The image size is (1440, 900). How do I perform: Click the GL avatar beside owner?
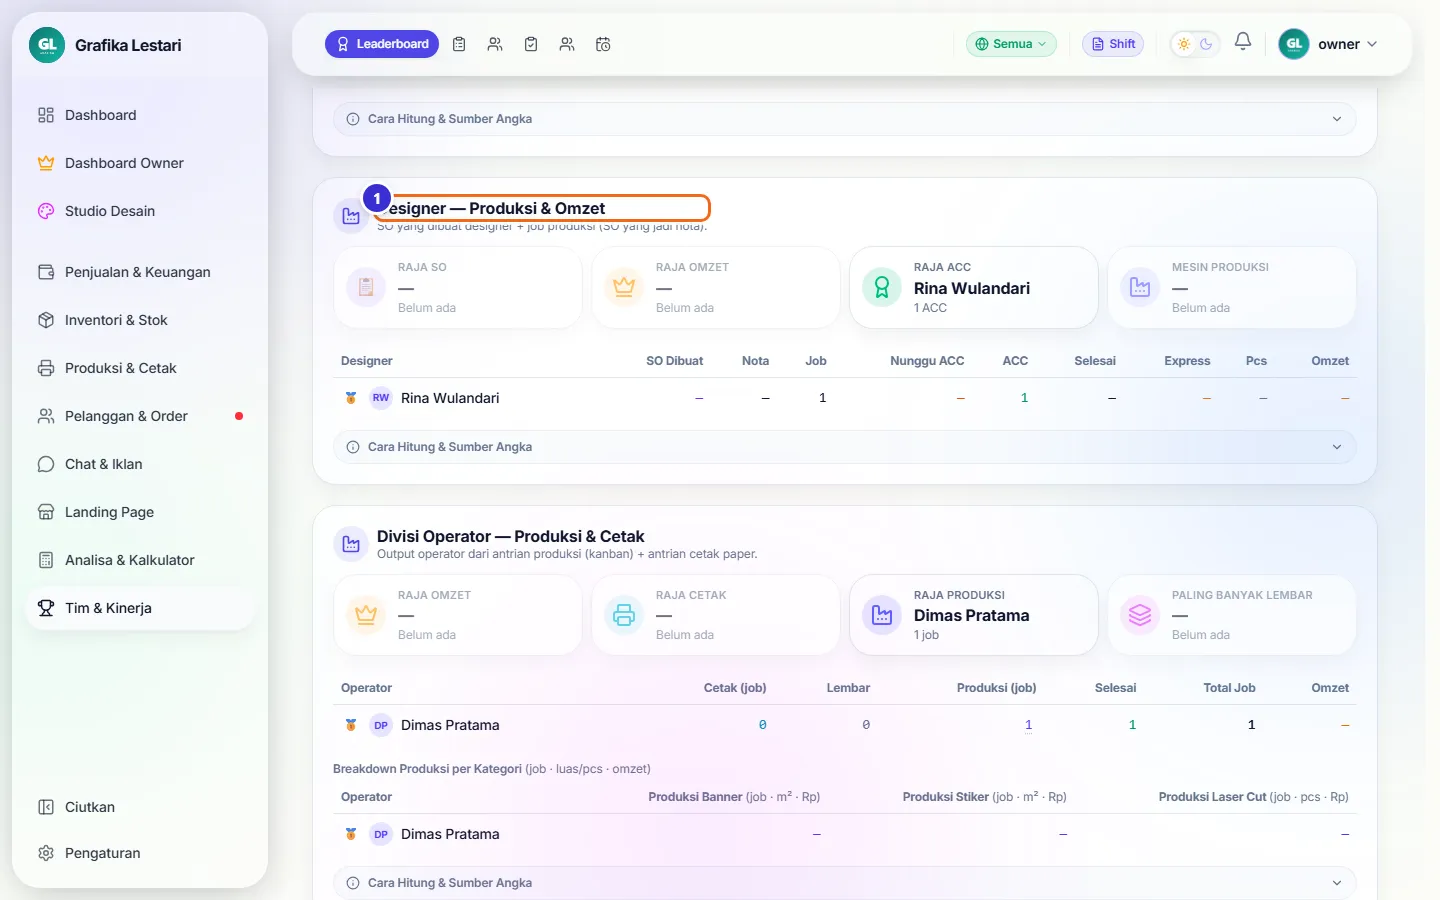1294,44
